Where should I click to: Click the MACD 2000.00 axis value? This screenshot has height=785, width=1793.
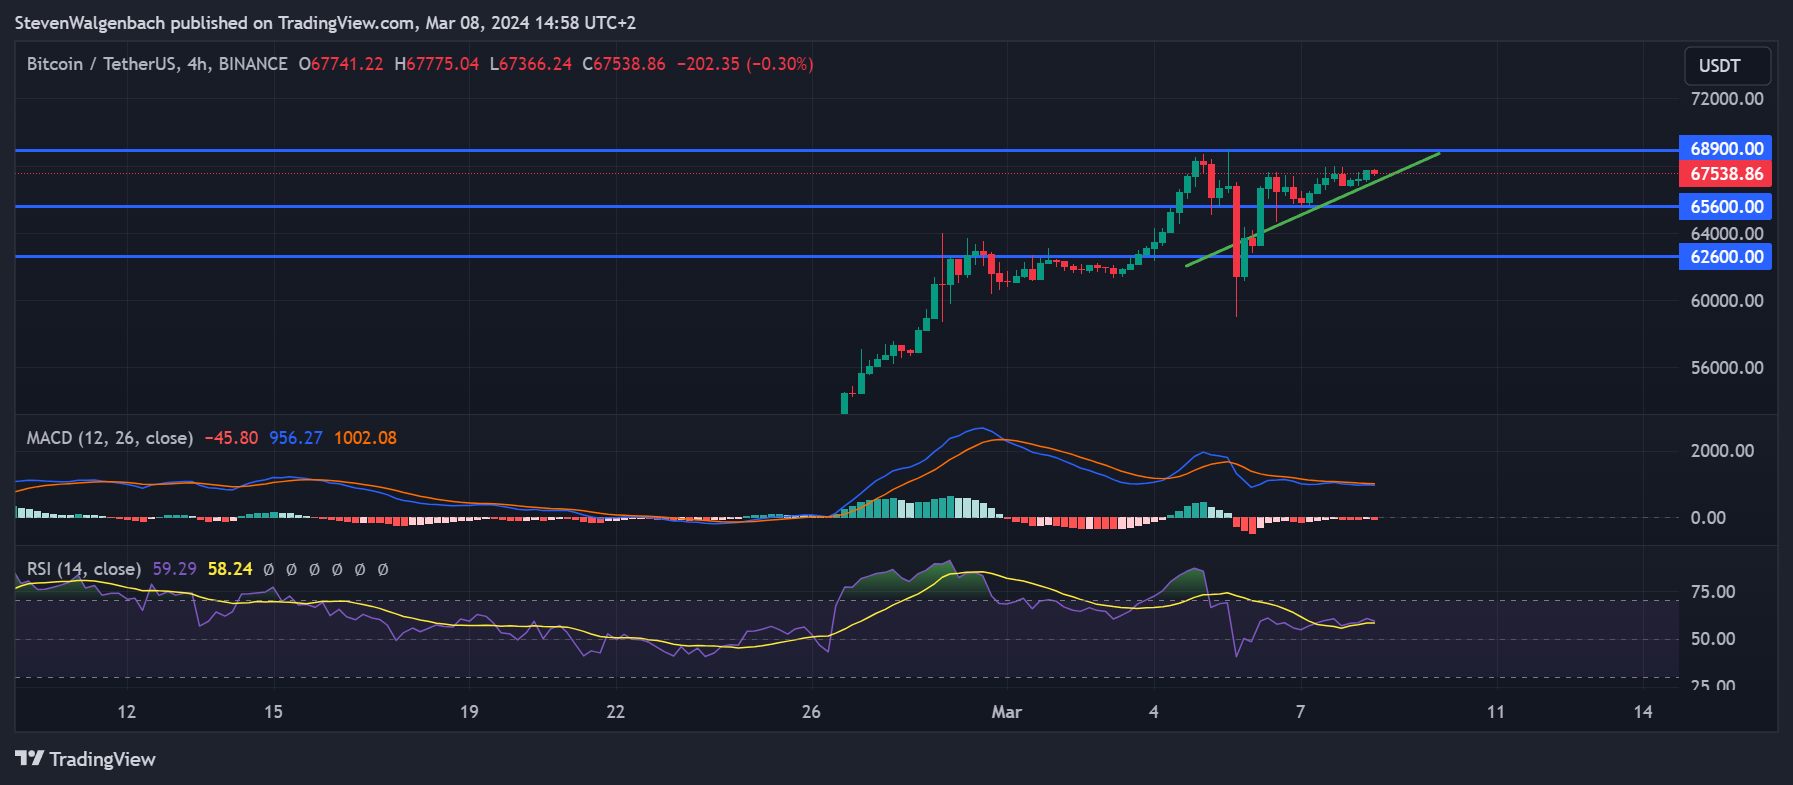click(1722, 451)
